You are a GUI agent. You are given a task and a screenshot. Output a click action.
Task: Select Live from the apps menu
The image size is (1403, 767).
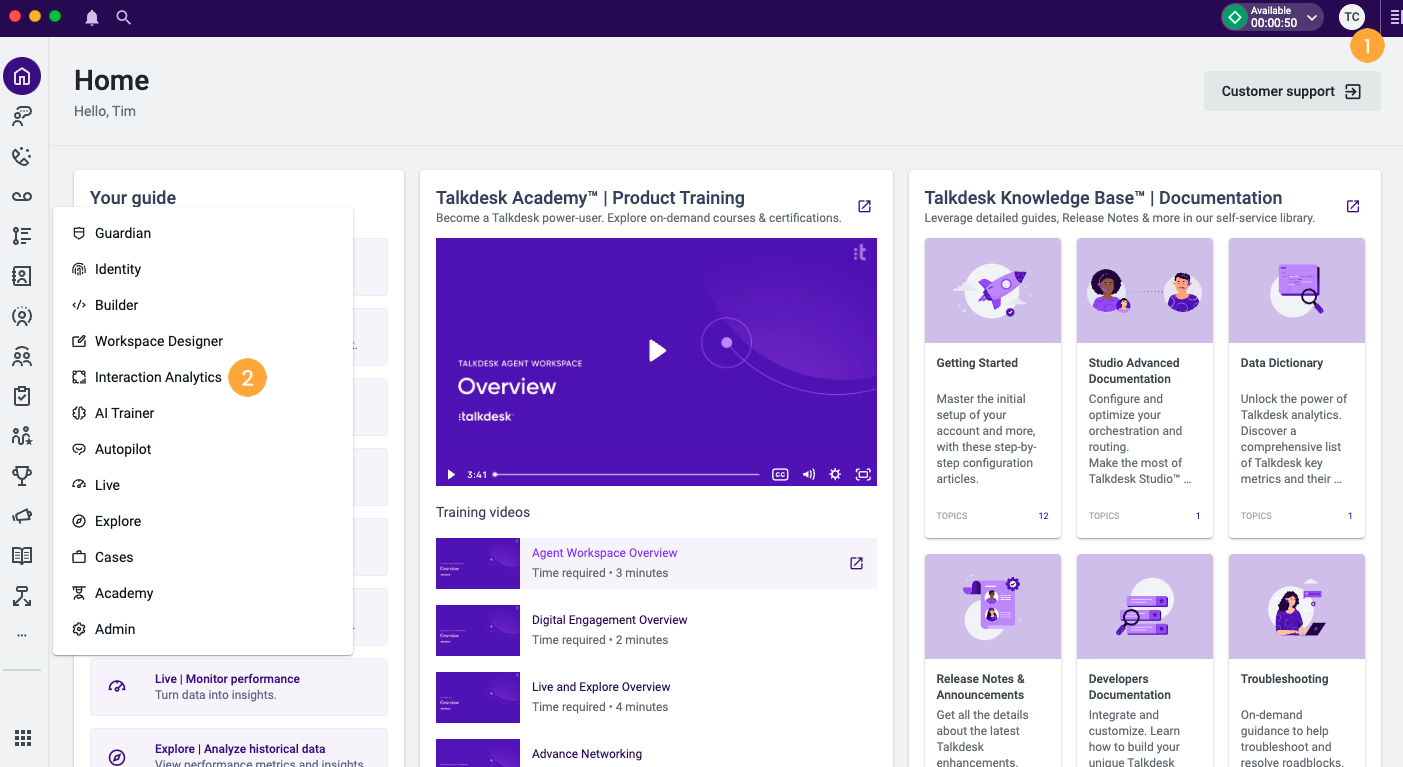pos(203,485)
